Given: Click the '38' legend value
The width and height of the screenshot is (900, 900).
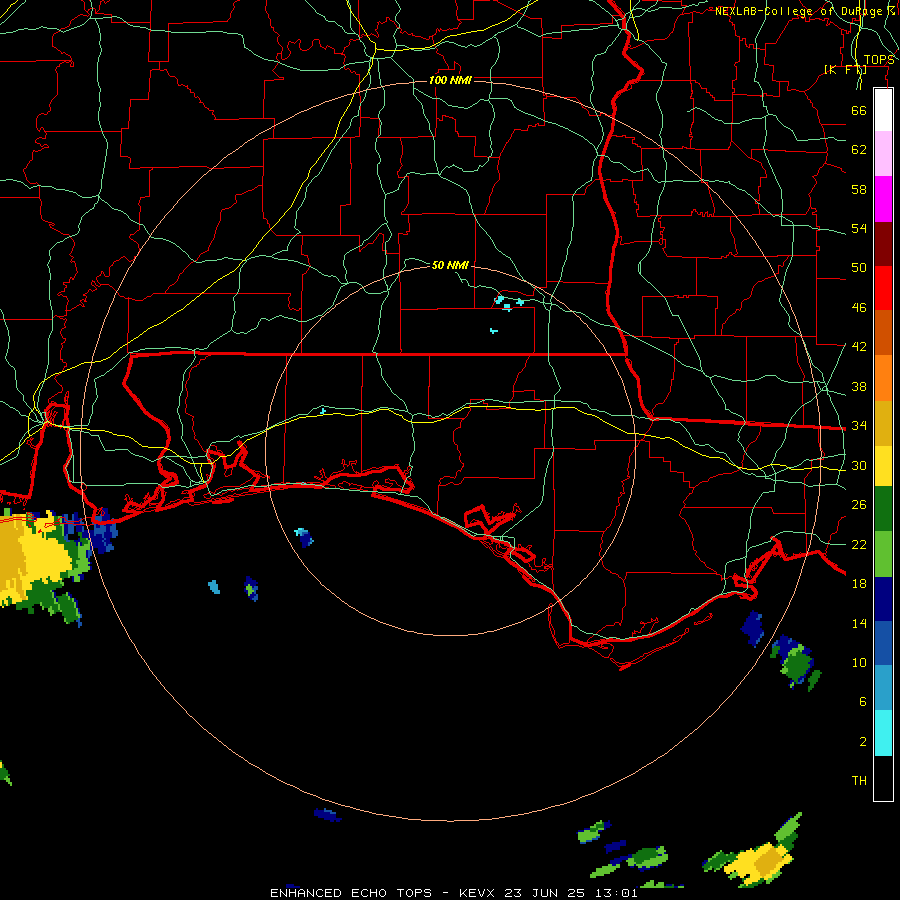Looking at the screenshot, I should tap(859, 386).
